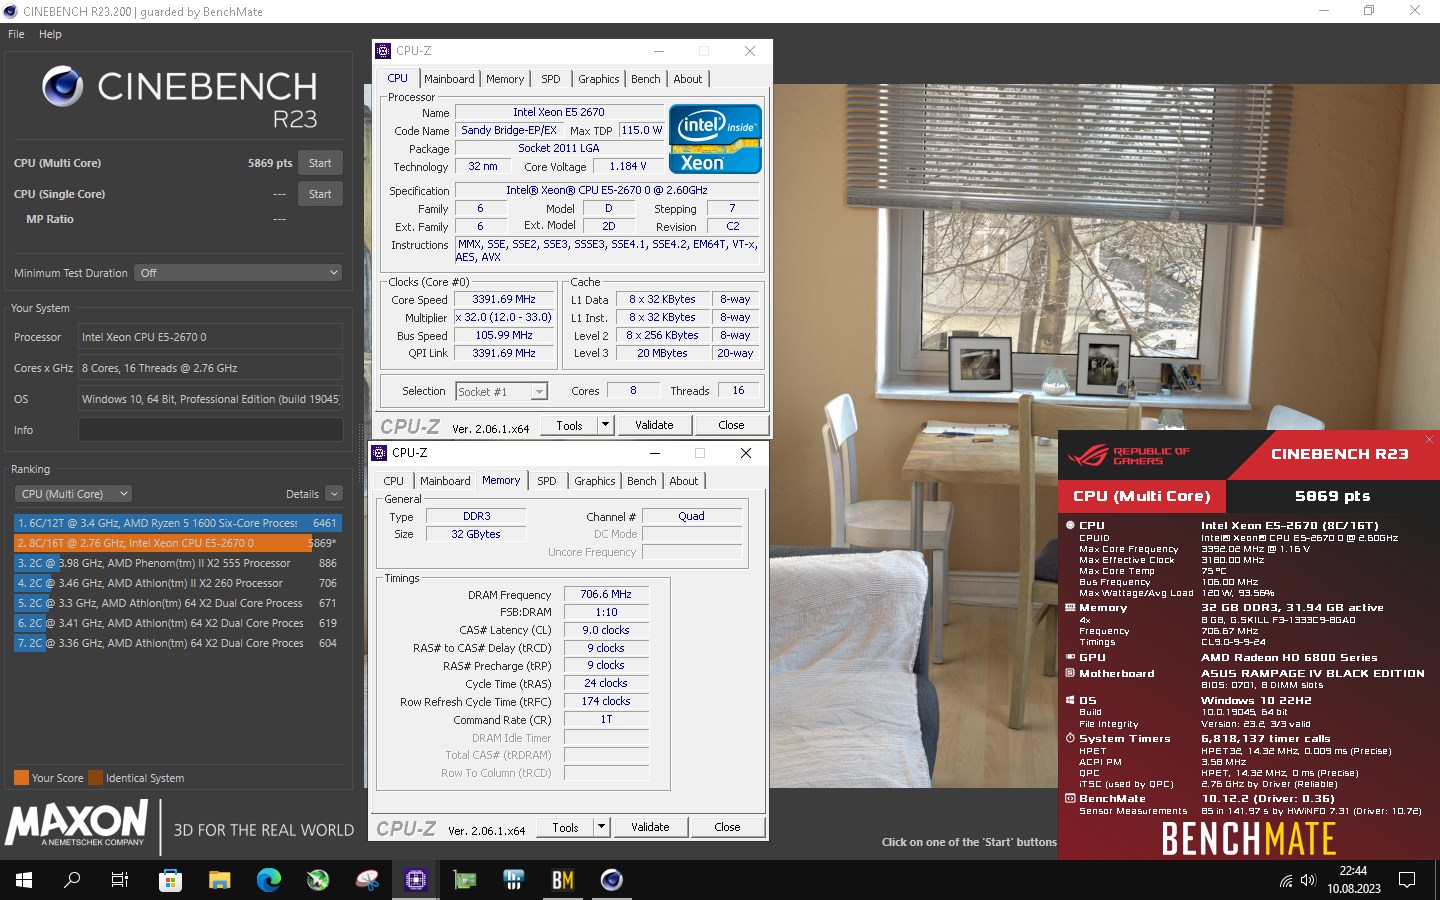Viewport: 1440px width, 900px height.
Task: Expand the ranking Details arrow button
Action: click(x=334, y=494)
